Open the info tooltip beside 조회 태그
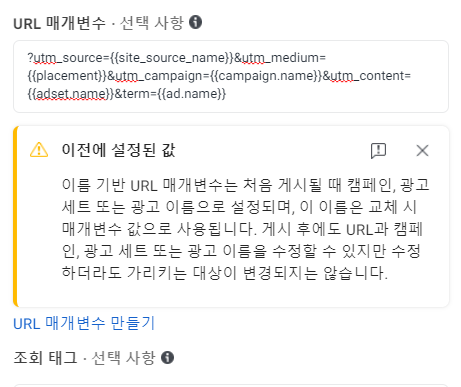 [167, 357]
